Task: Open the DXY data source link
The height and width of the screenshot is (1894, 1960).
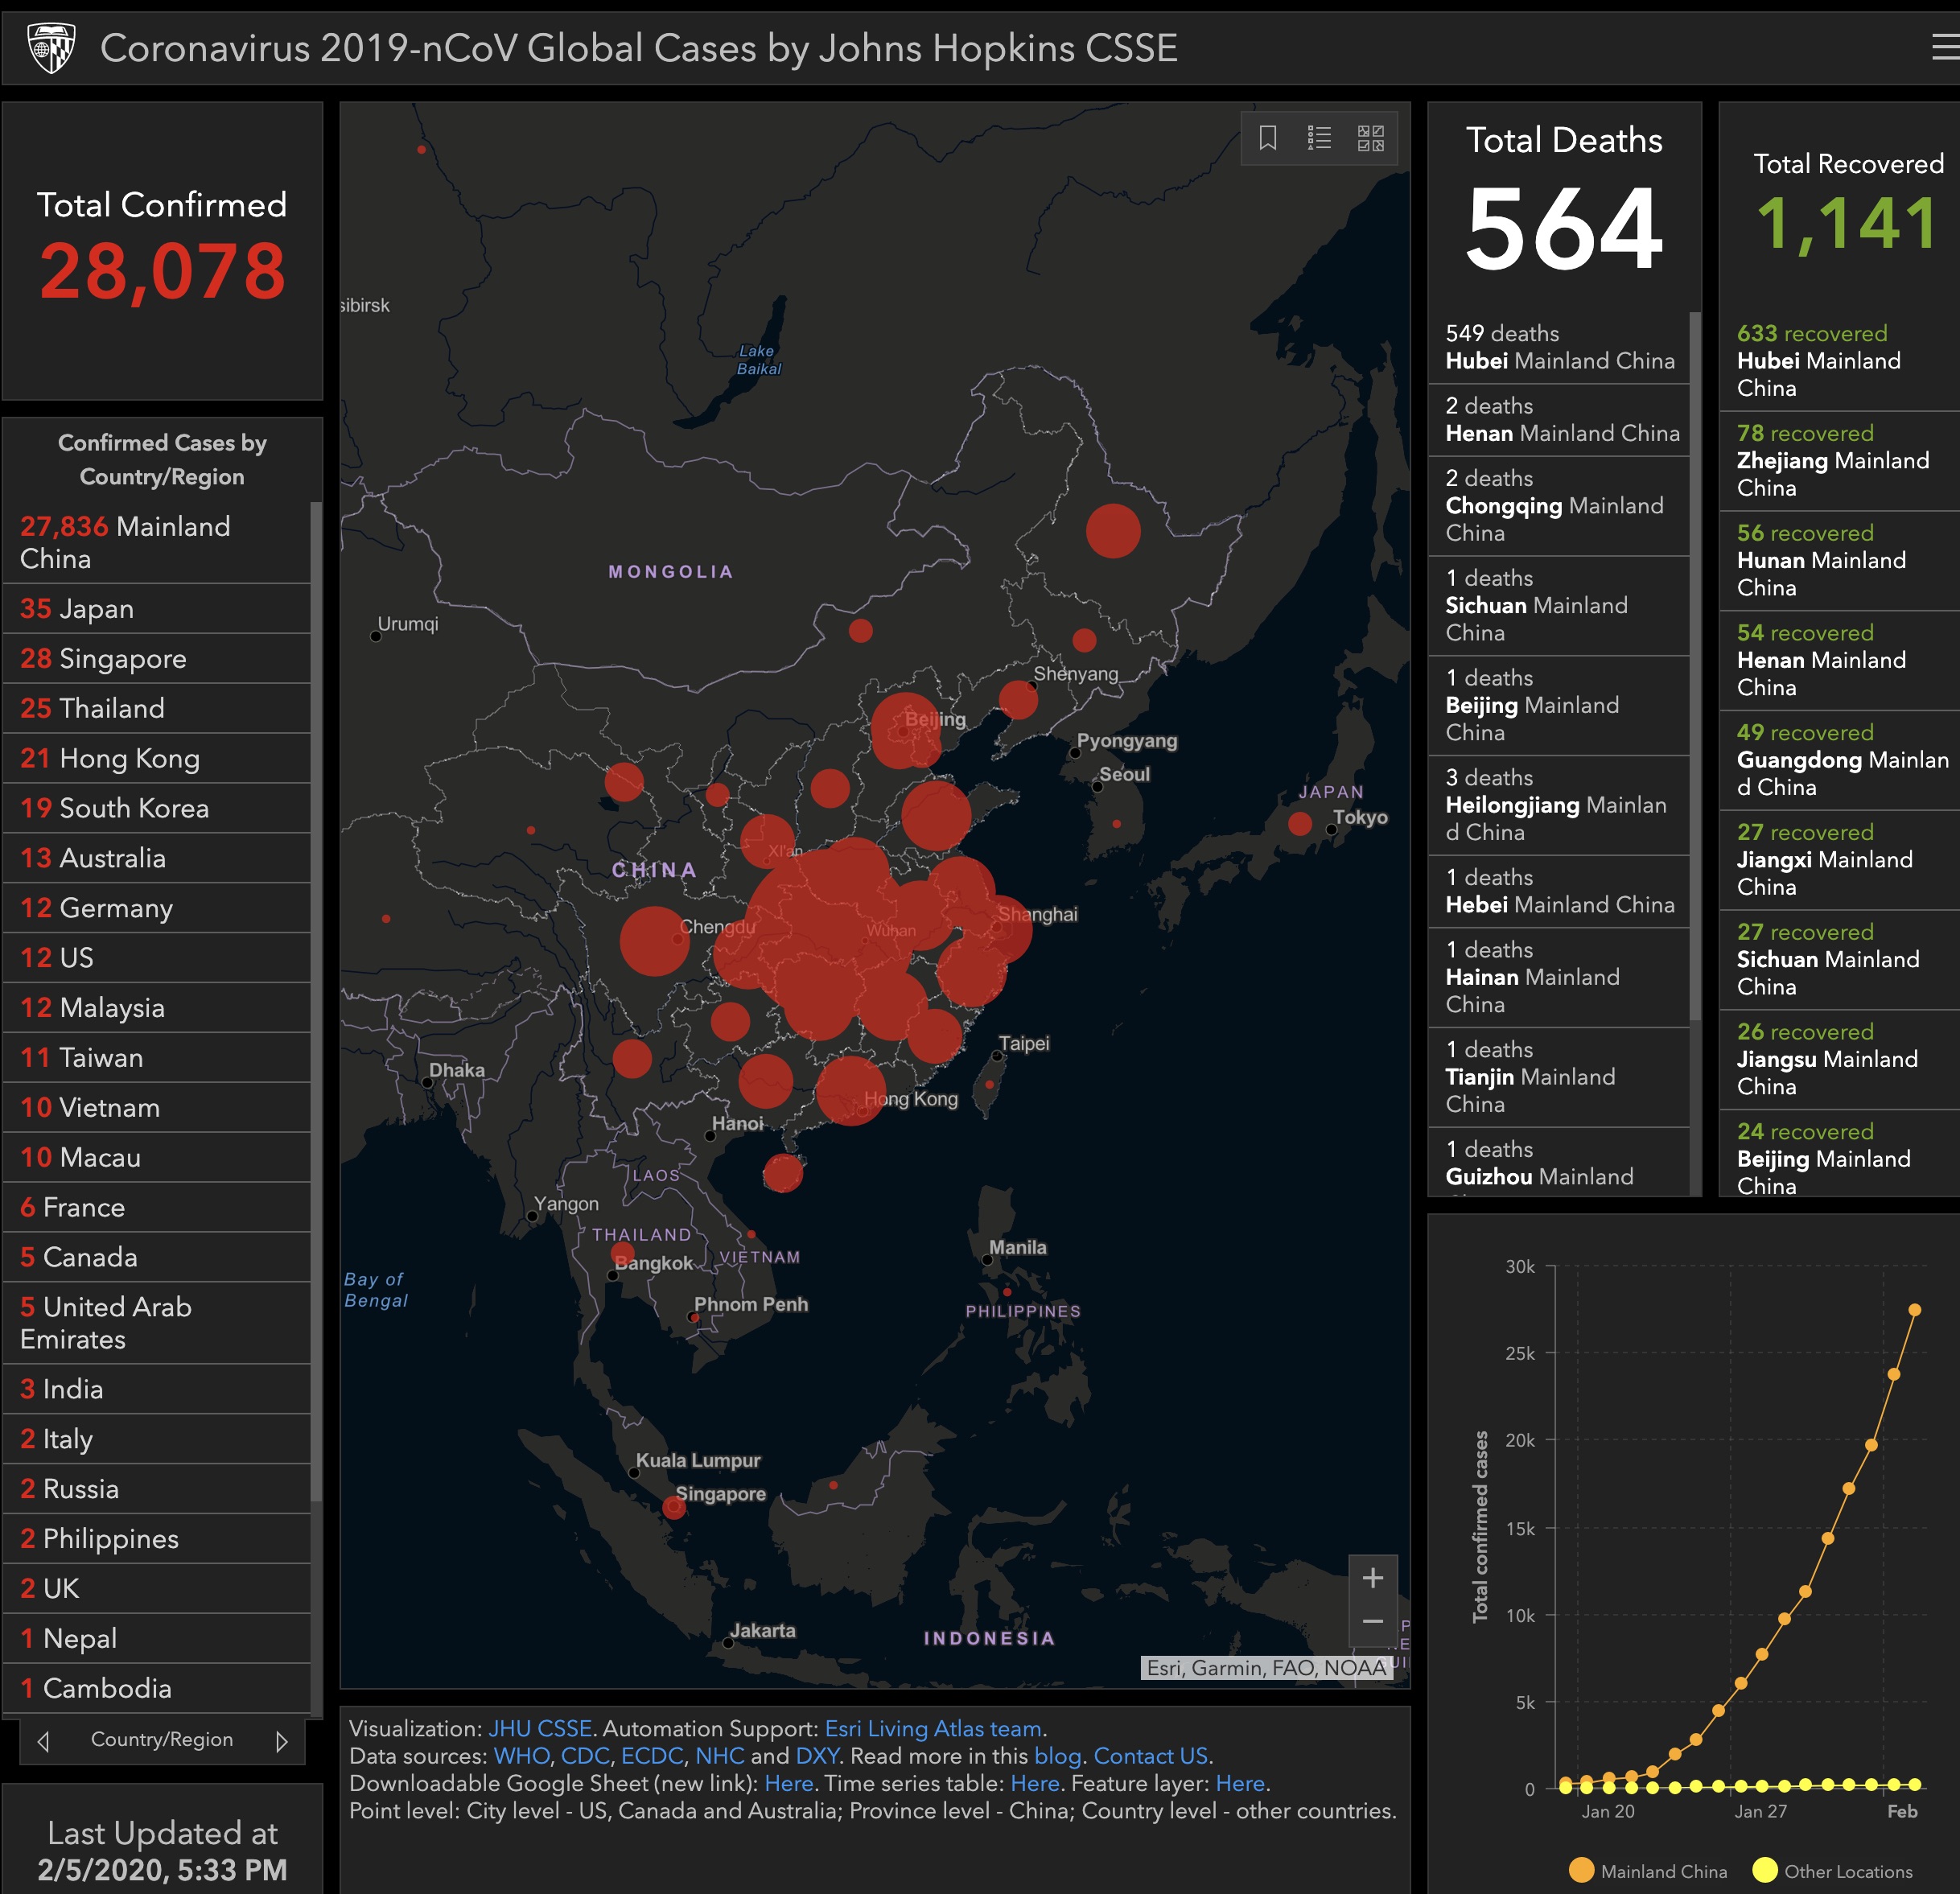Action: pyautogui.click(x=817, y=1756)
